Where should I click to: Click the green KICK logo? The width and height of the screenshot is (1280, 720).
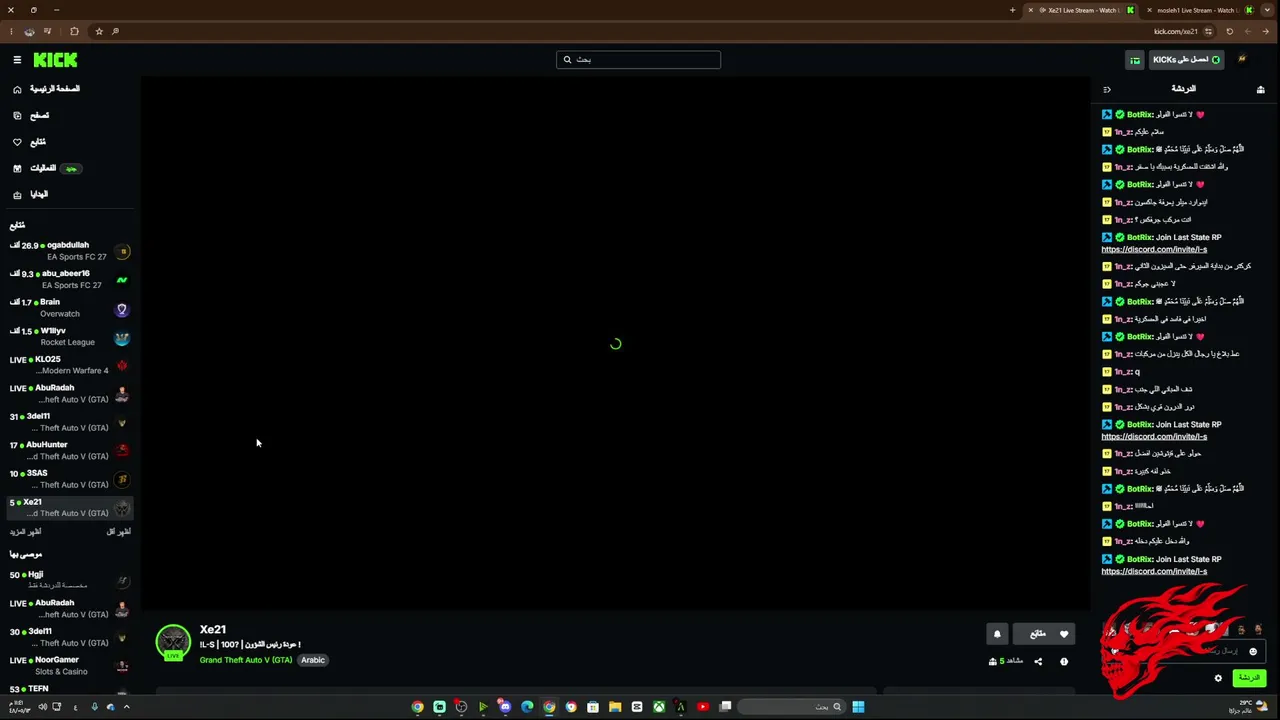pyautogui.click(x=55, y=60)
